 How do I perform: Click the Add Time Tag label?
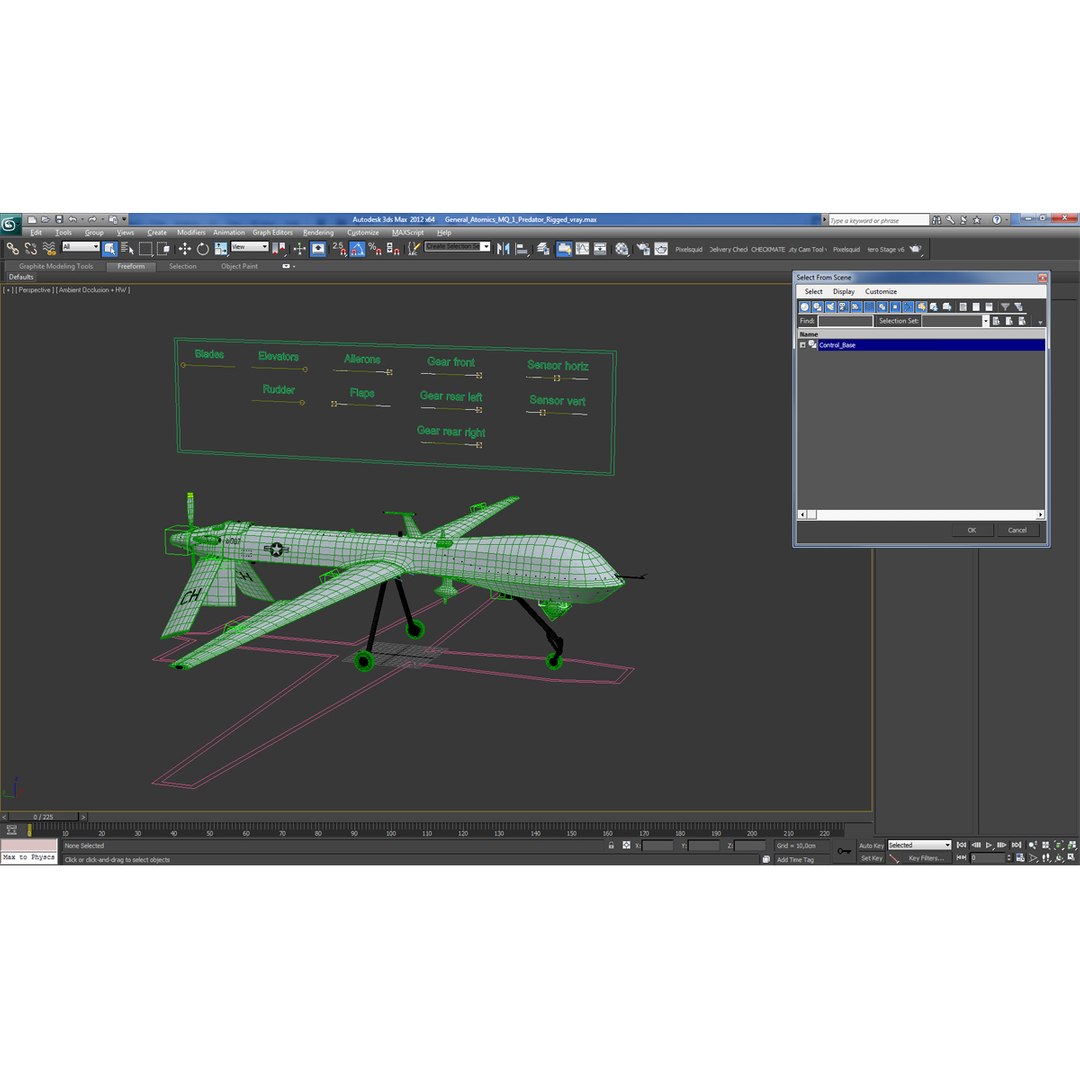[x=796, y=860]
